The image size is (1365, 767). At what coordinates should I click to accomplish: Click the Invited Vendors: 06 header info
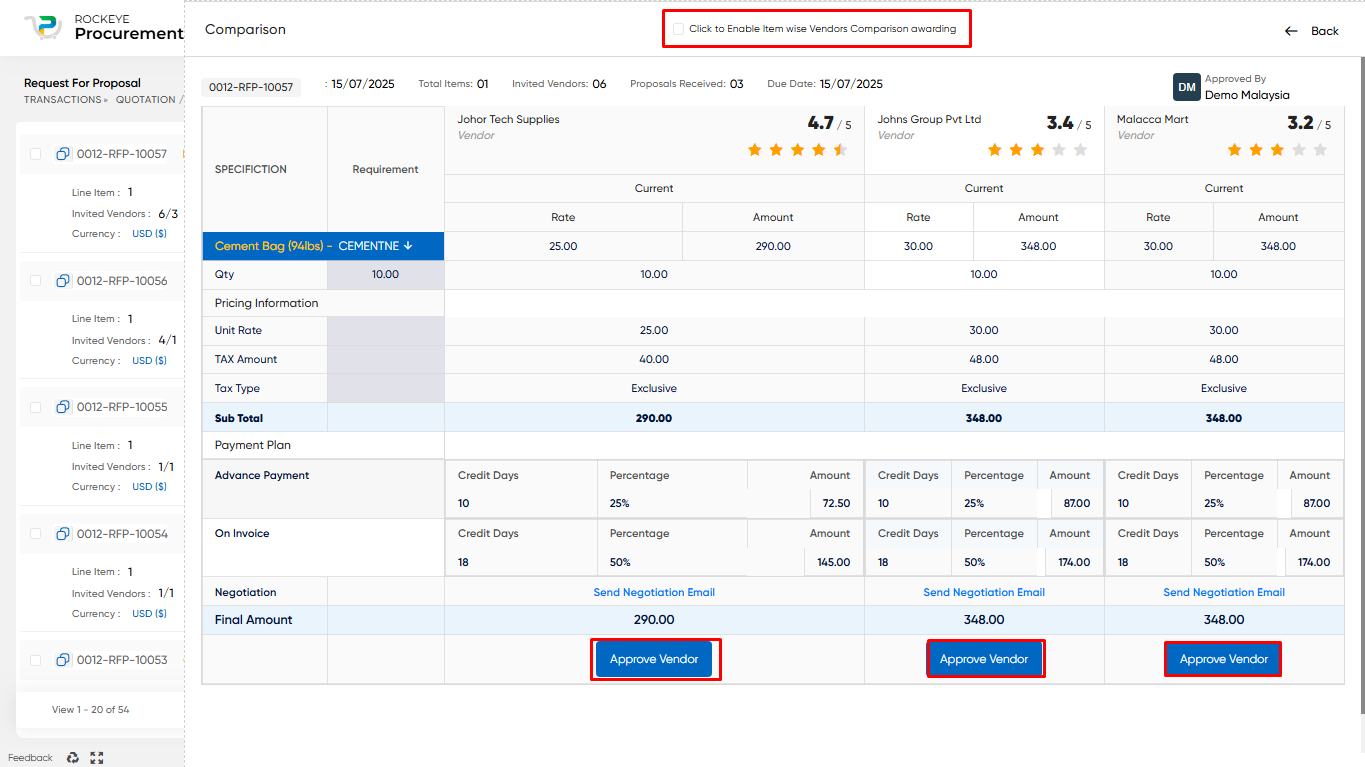point(559,84)
